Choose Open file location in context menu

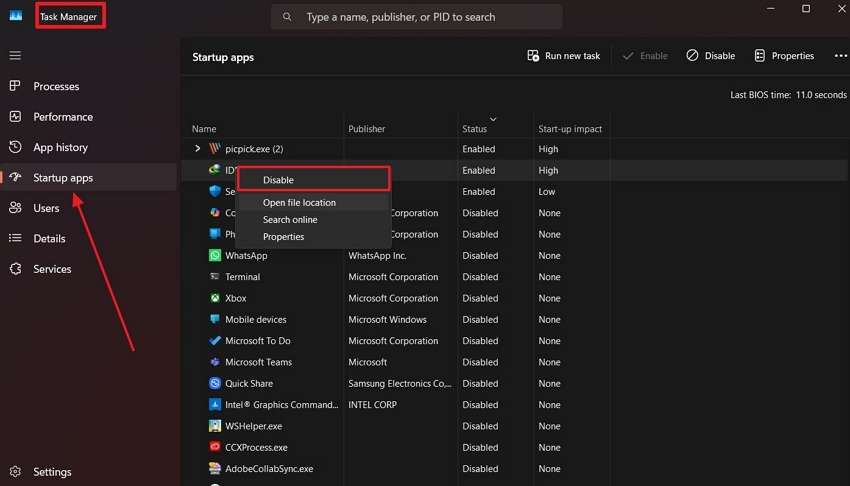pos(313,202)
